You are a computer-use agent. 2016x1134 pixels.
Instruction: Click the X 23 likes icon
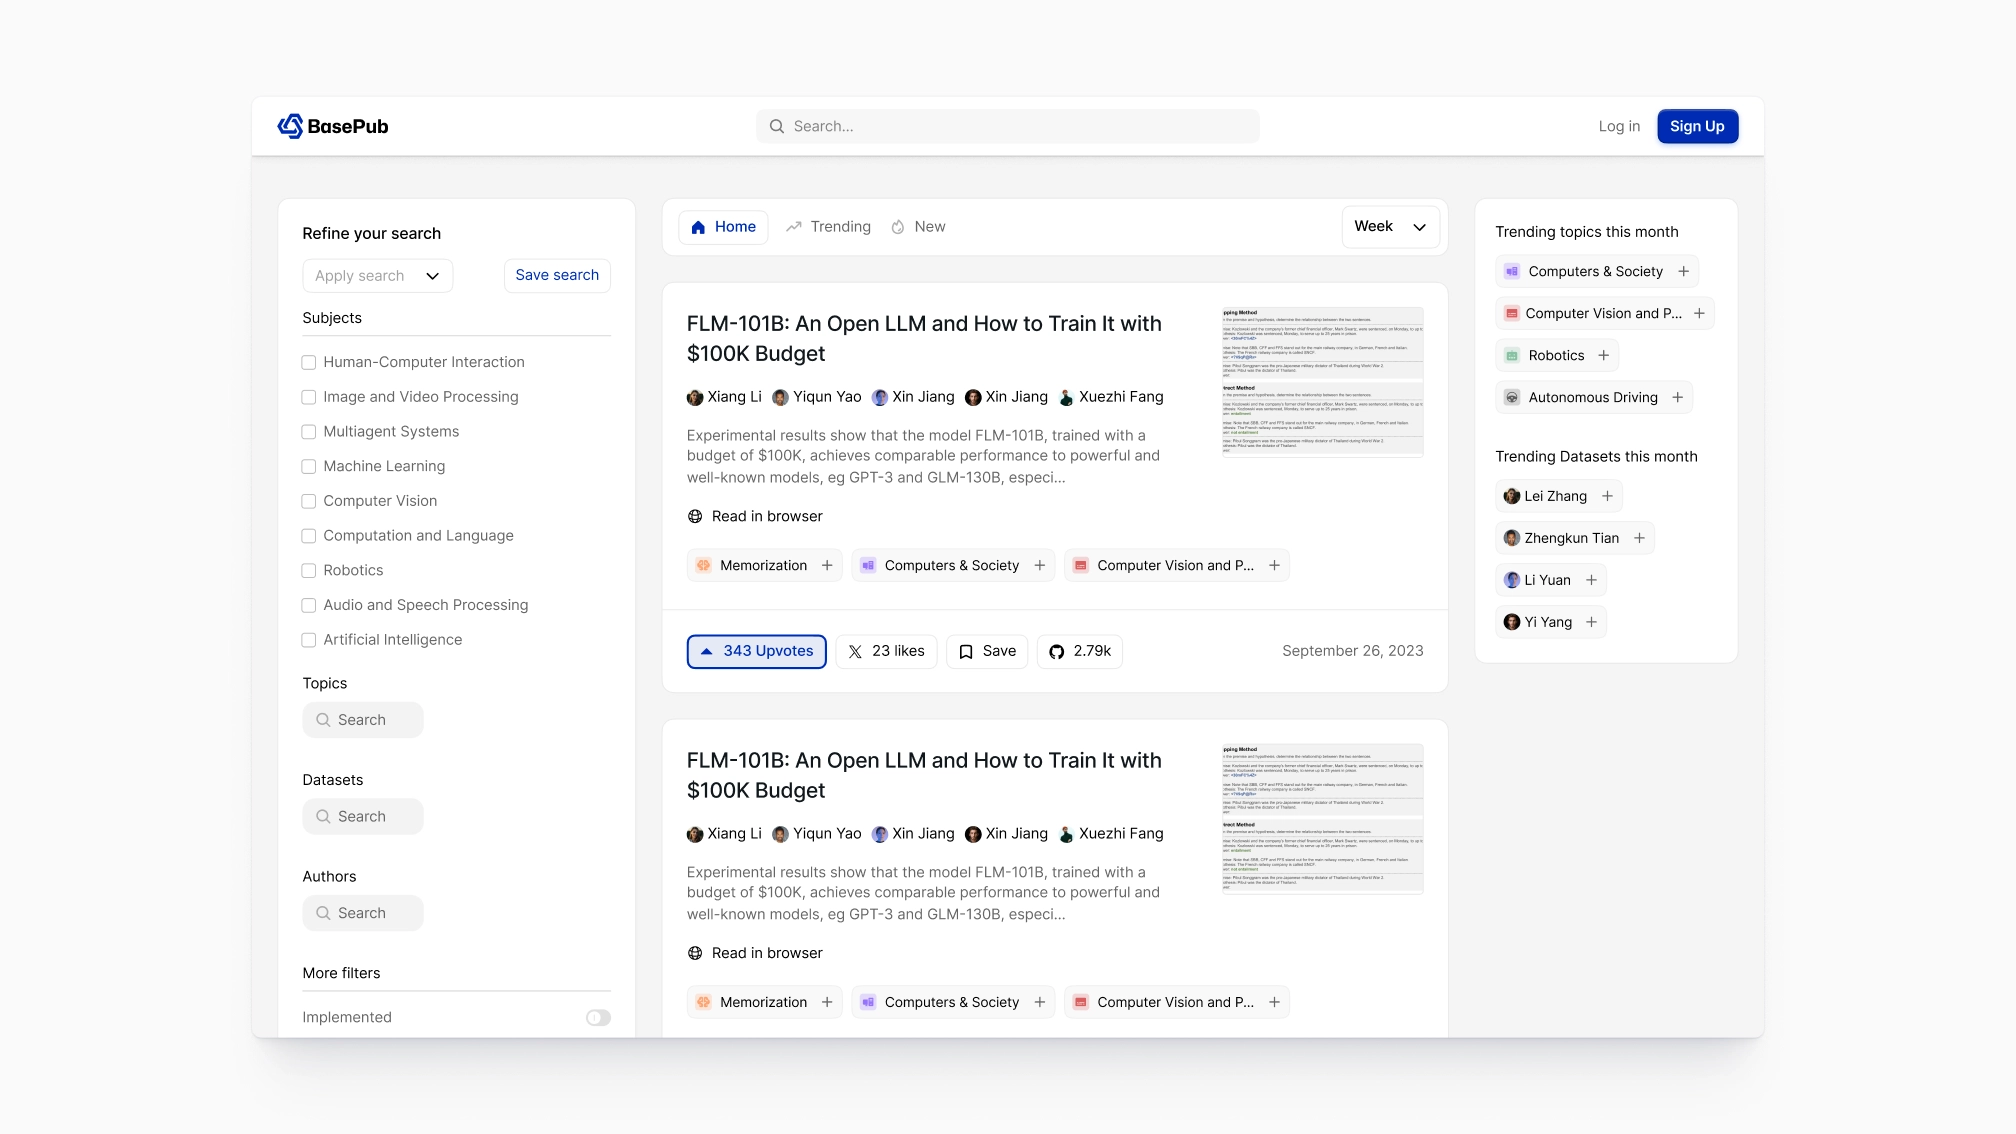(855, 652)
